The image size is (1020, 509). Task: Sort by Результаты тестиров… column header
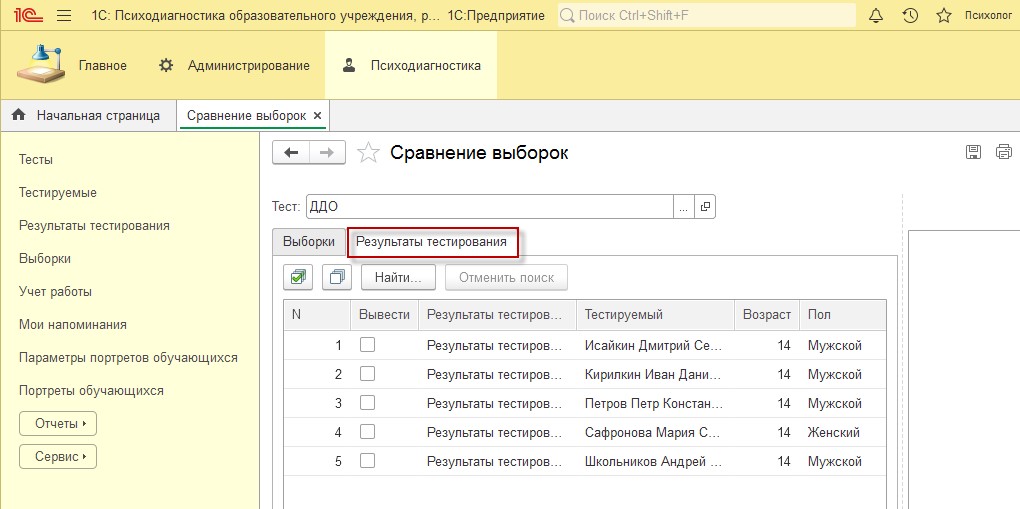click(x=498, y=315)
